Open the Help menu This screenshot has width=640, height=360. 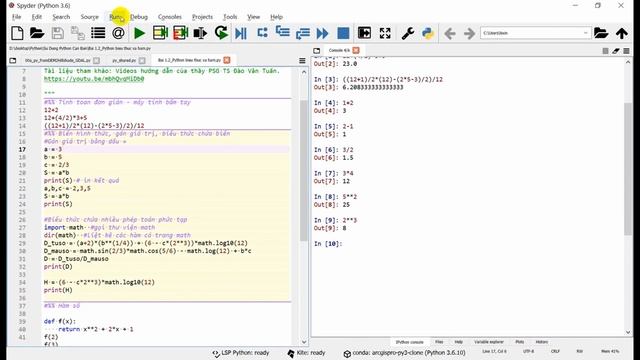point(276,17)
